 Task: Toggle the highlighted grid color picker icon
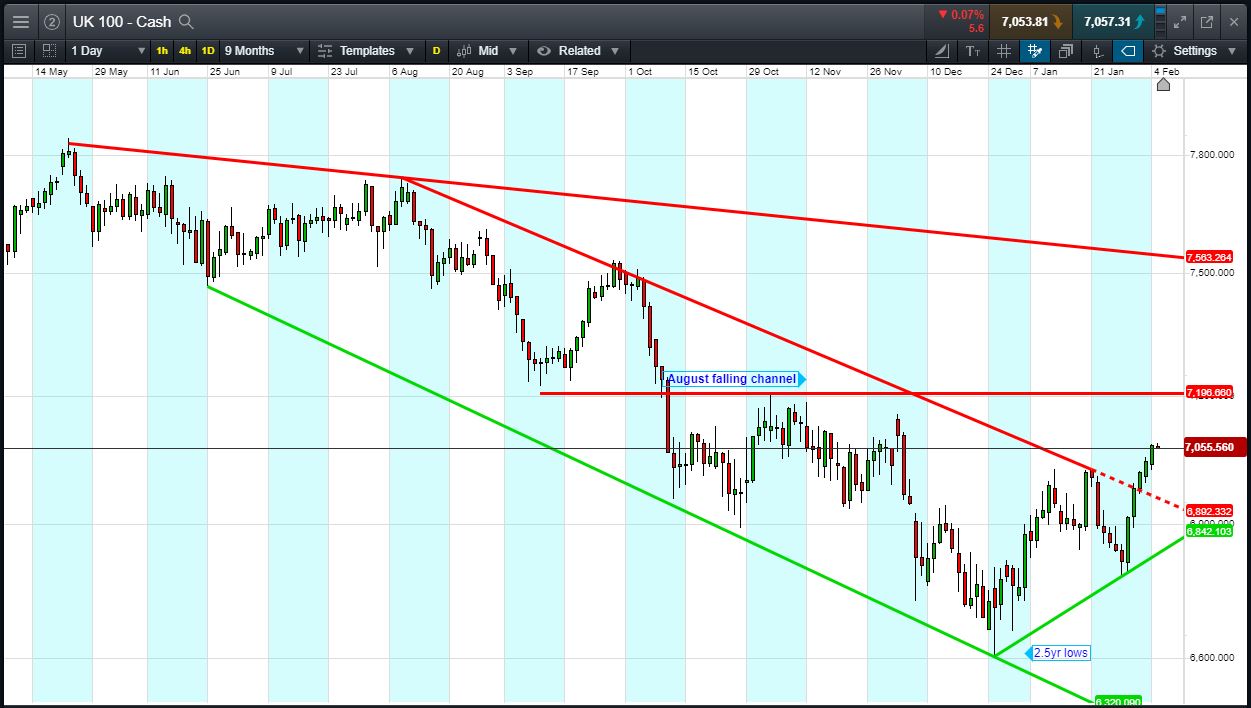coord(1035,50)
